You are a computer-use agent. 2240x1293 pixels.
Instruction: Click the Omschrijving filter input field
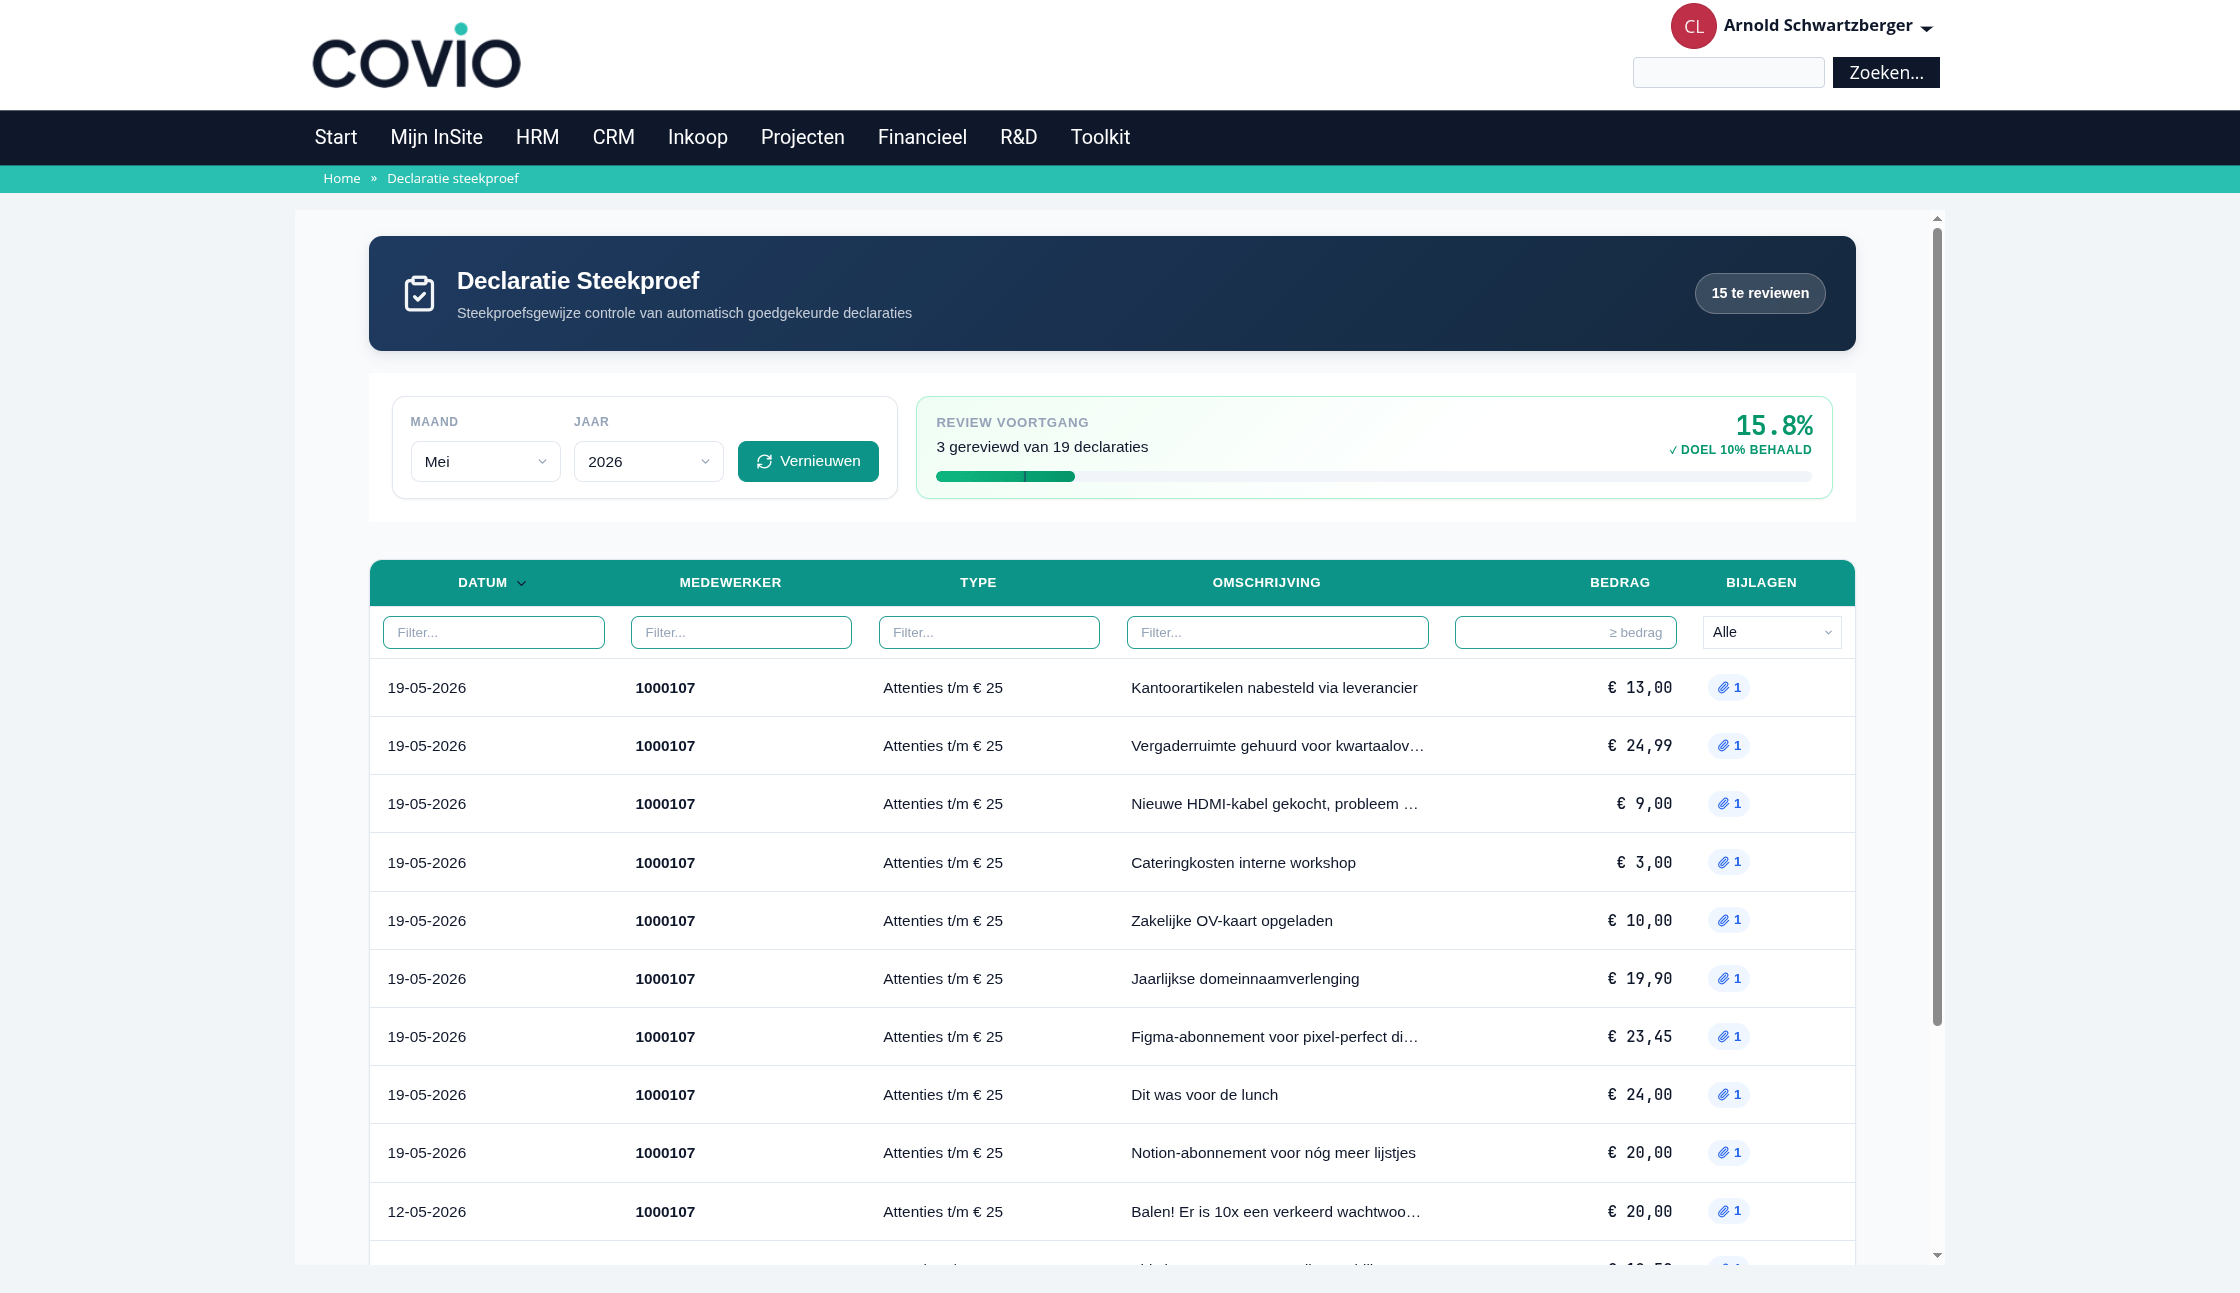1278,632
